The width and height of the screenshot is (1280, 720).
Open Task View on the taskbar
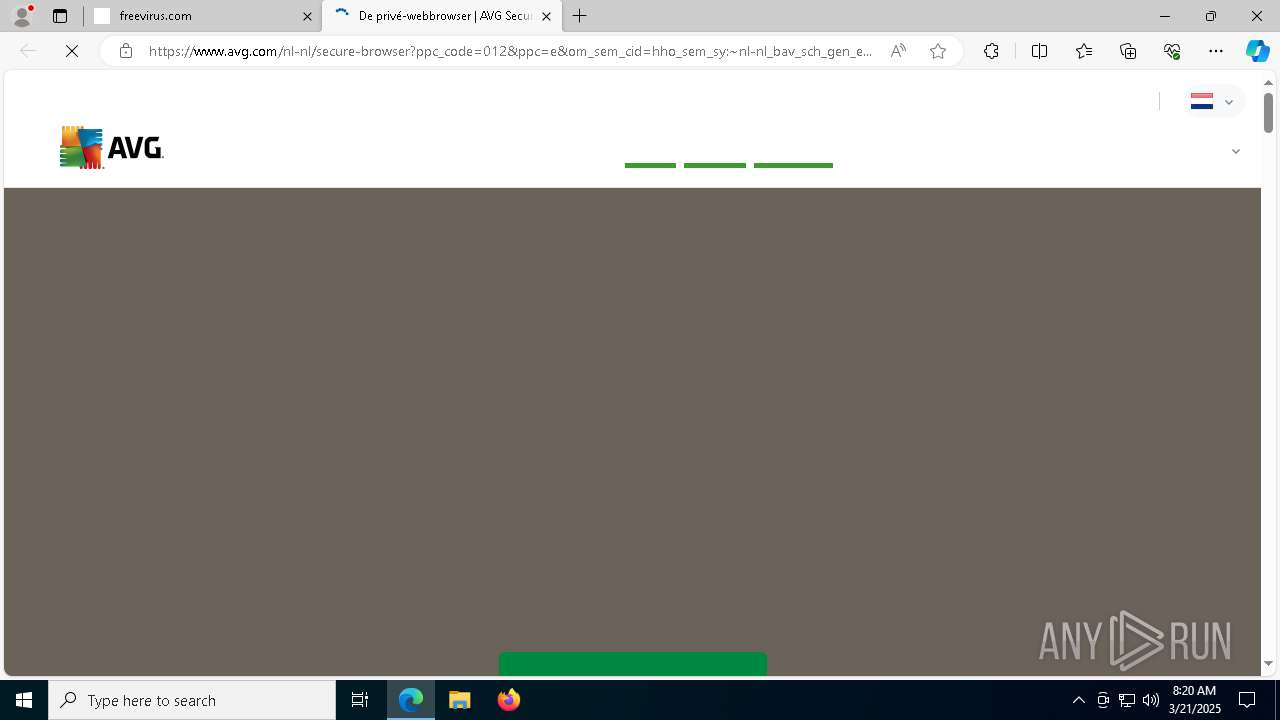360,700
